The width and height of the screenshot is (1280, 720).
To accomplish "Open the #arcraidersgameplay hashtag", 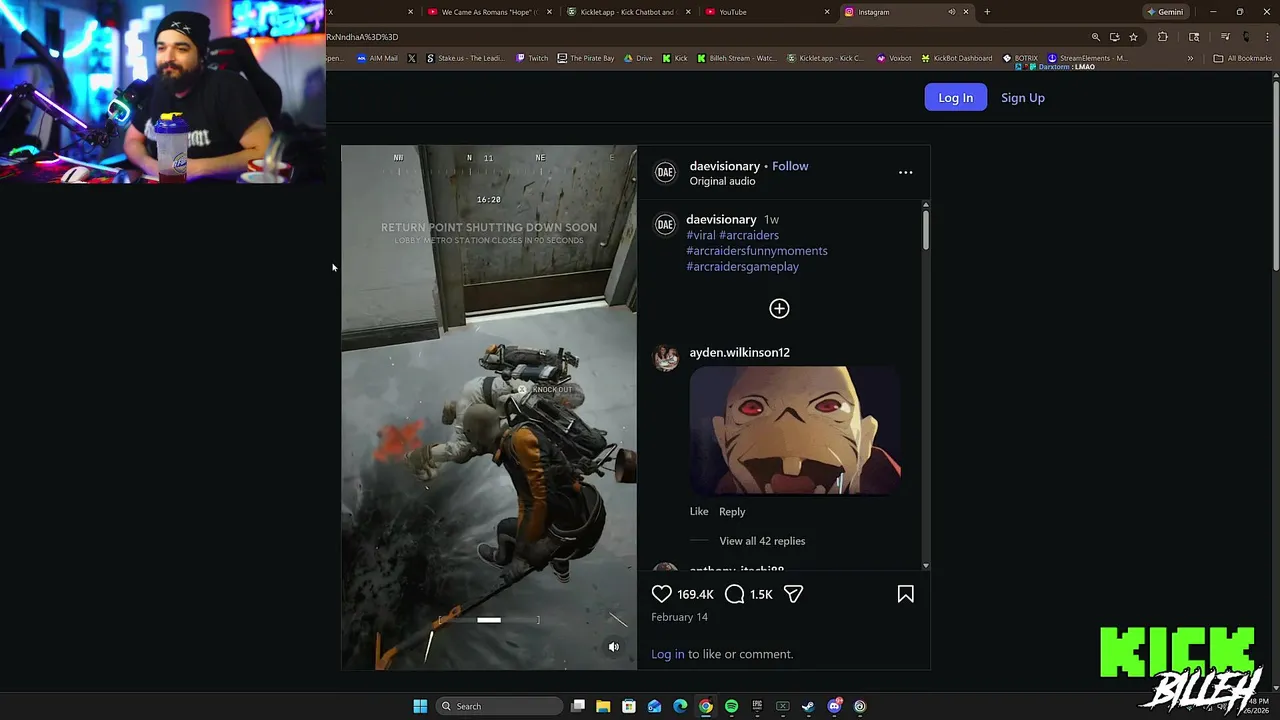I will (x=742, y=267).
